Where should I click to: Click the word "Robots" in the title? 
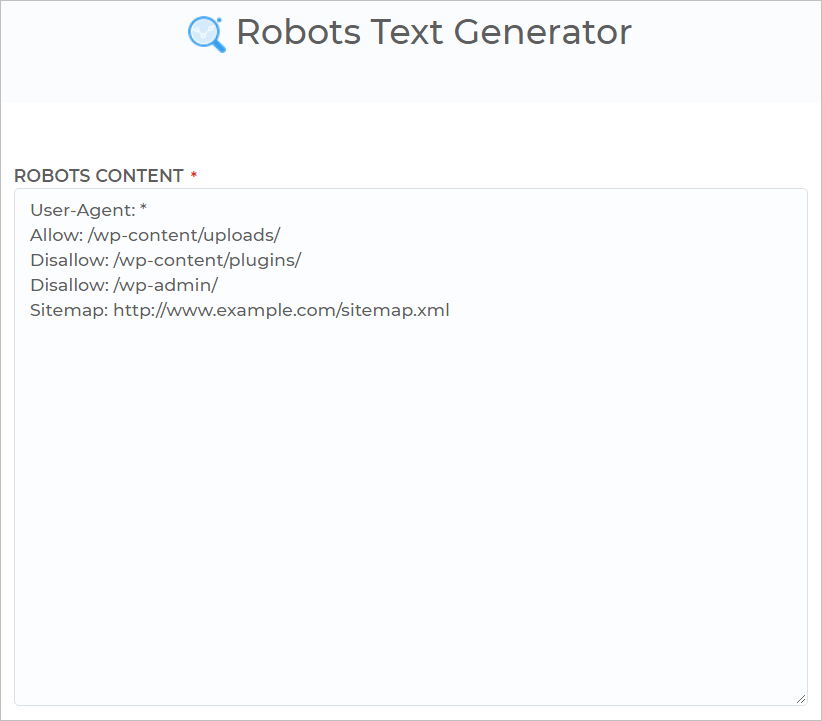point(299,33)
